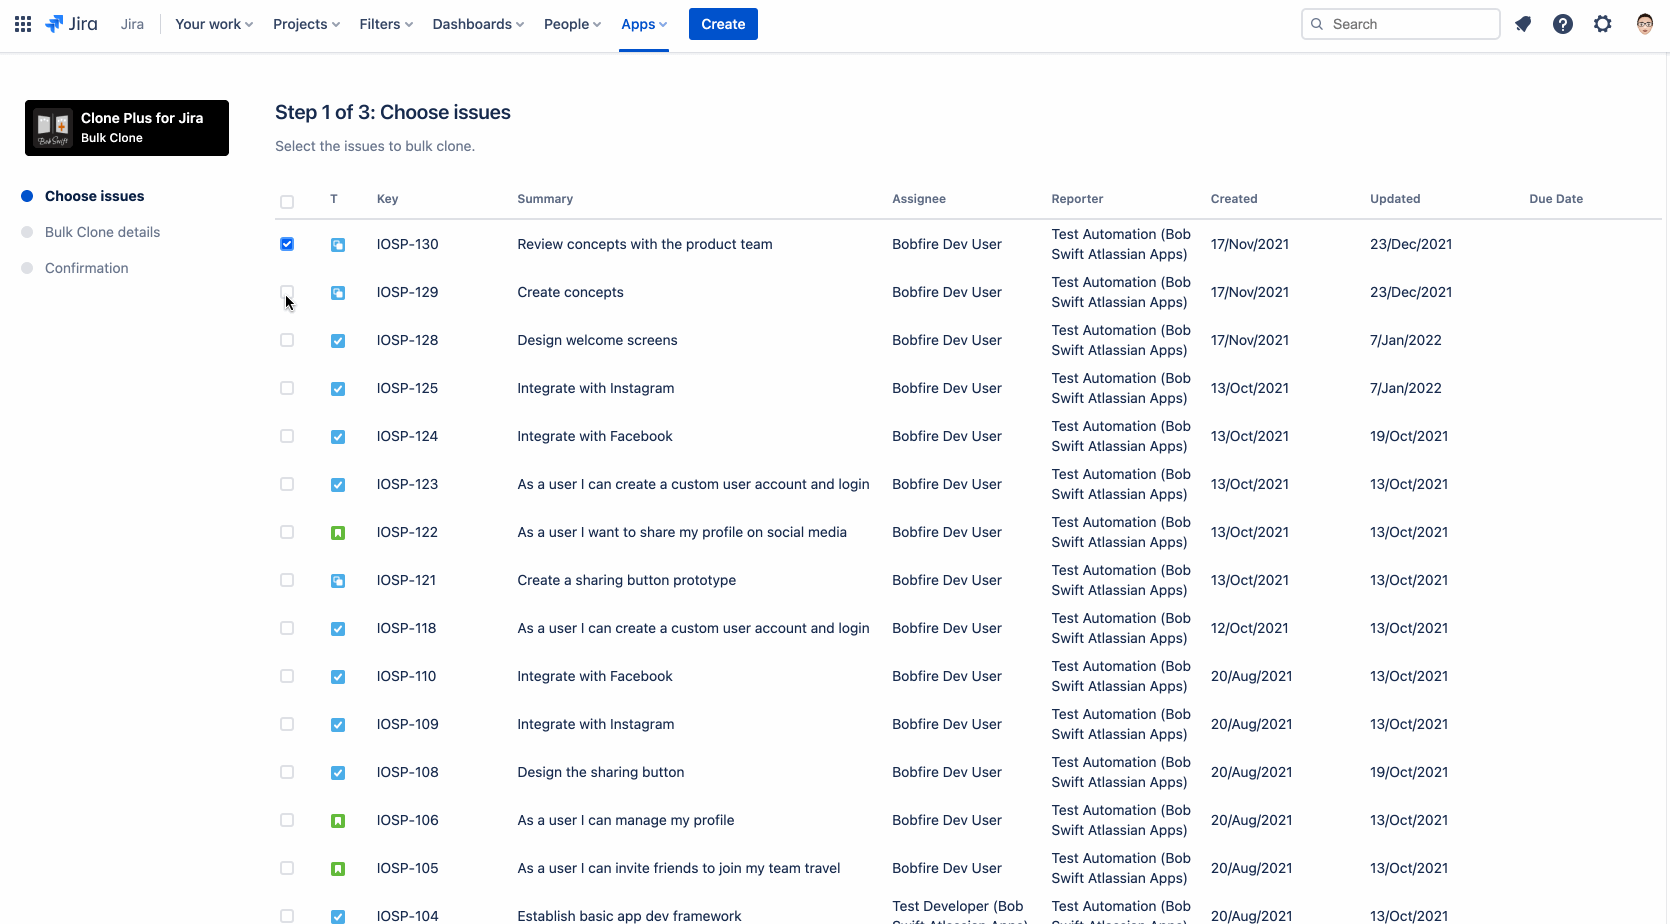Open the Dashboards dropdown
1670x924 pixels.
pos(478,24)
